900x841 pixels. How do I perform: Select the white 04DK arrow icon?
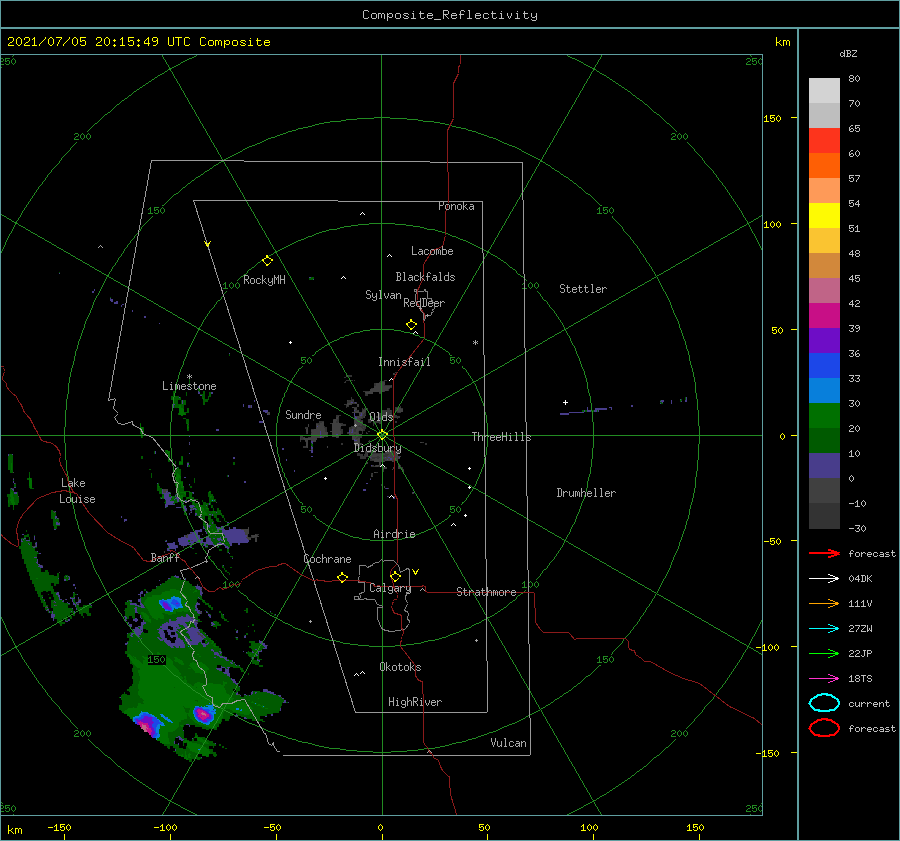pyautogui.click(x=824, y=579)
